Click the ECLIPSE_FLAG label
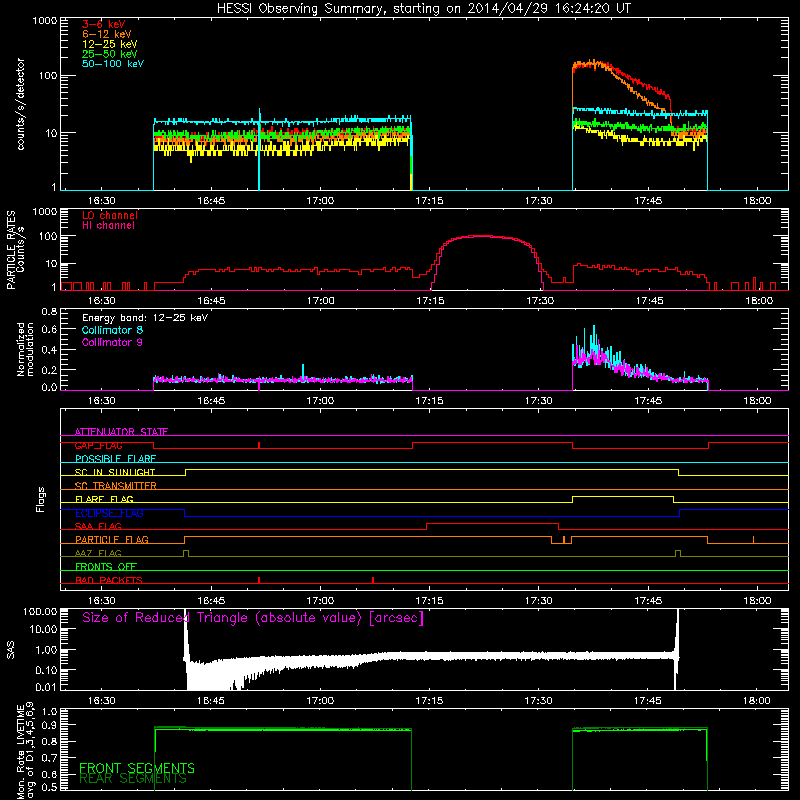The width and height of the screenshot is (800, 800). point(109,513)
